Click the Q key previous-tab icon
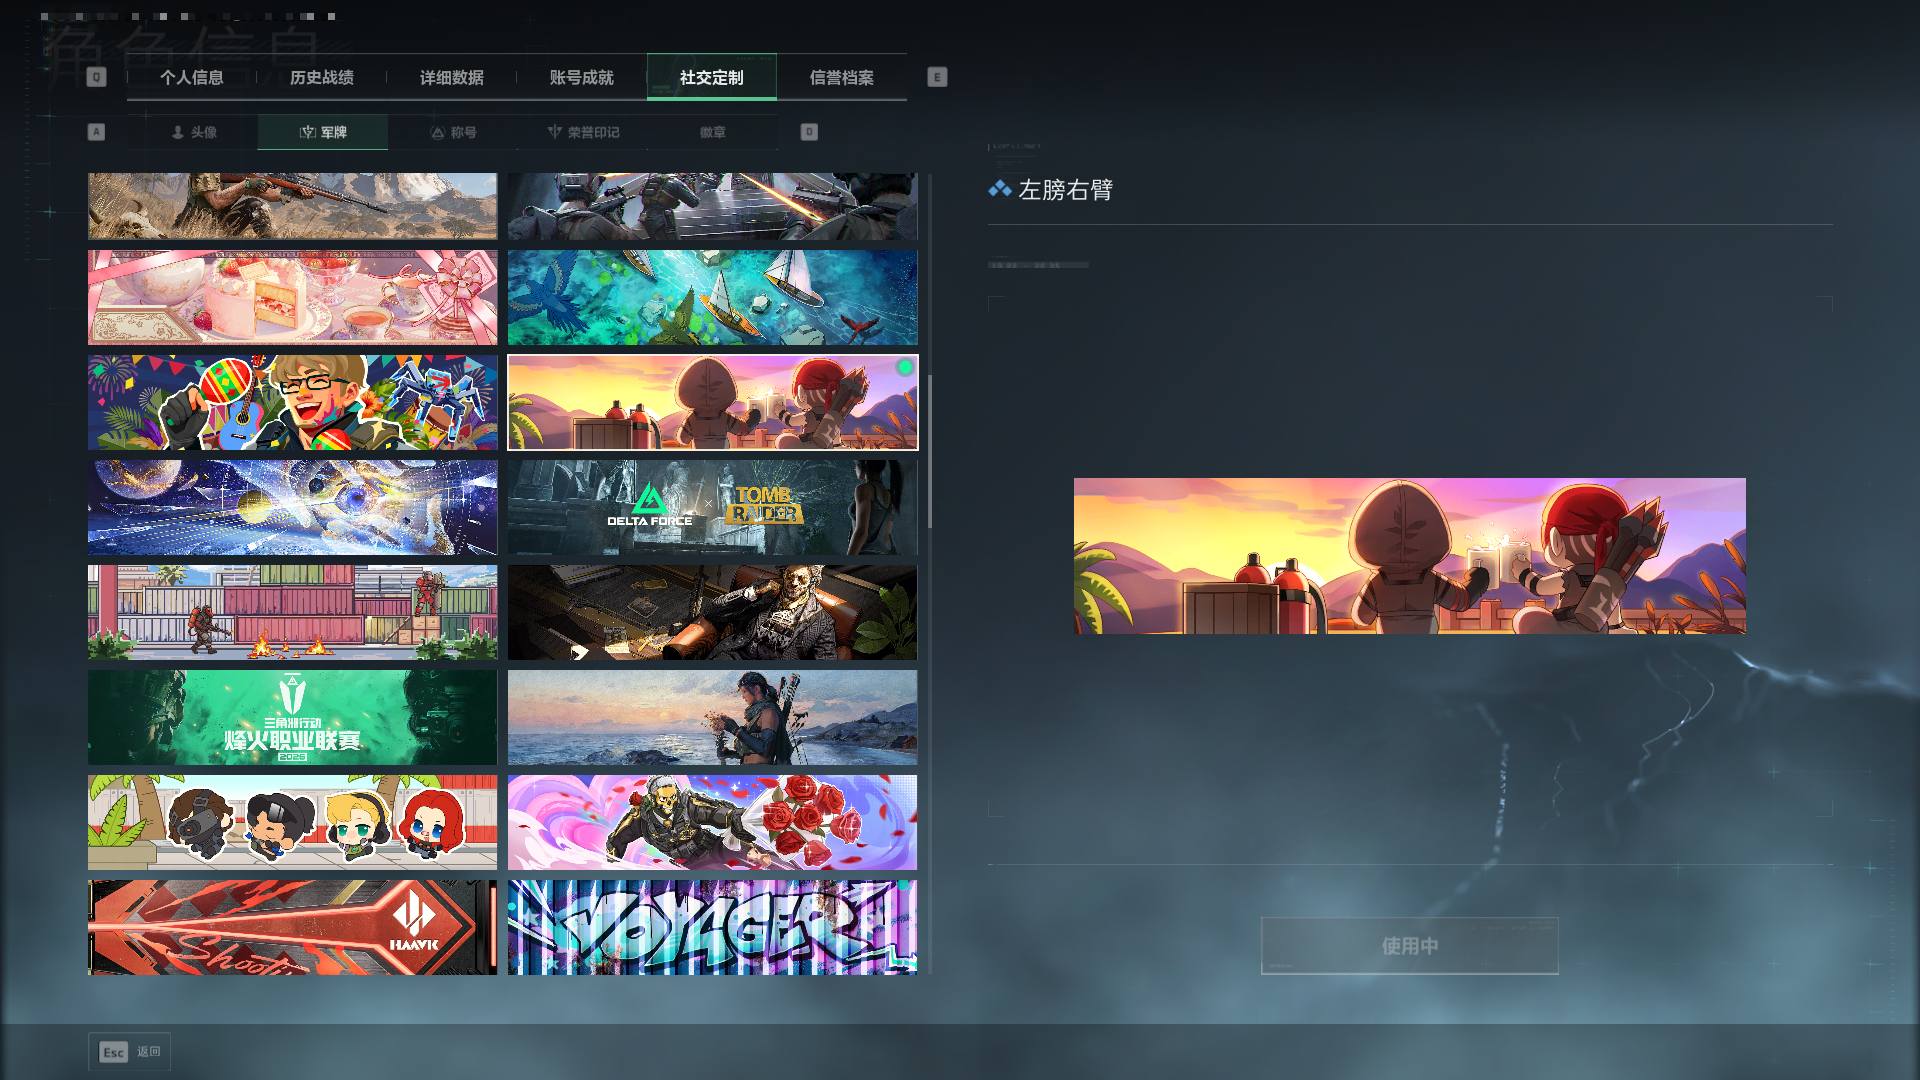 coord(96,77)
